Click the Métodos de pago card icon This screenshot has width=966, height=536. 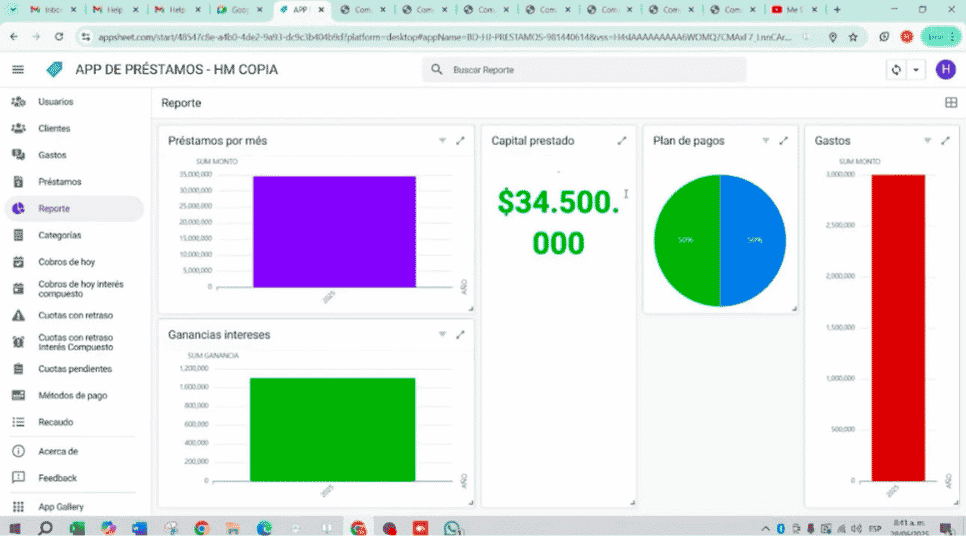point(18,395)
